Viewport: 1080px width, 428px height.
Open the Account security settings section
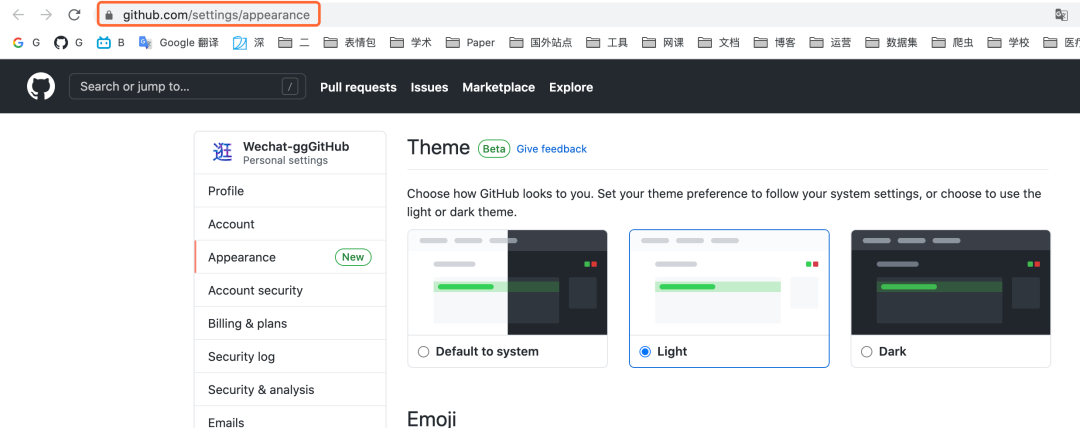(x=290, y=290)
